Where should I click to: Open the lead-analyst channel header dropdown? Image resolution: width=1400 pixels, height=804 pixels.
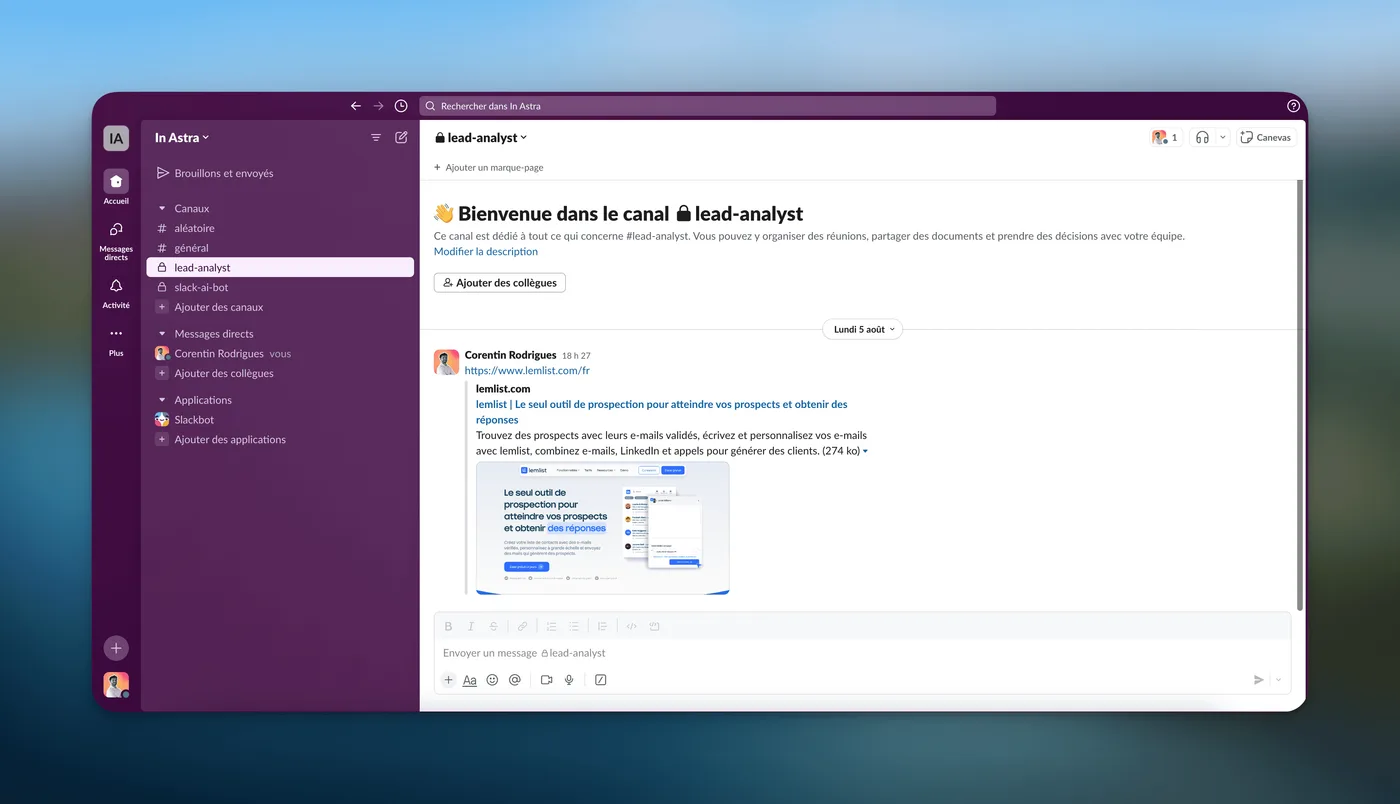[480, 138]
